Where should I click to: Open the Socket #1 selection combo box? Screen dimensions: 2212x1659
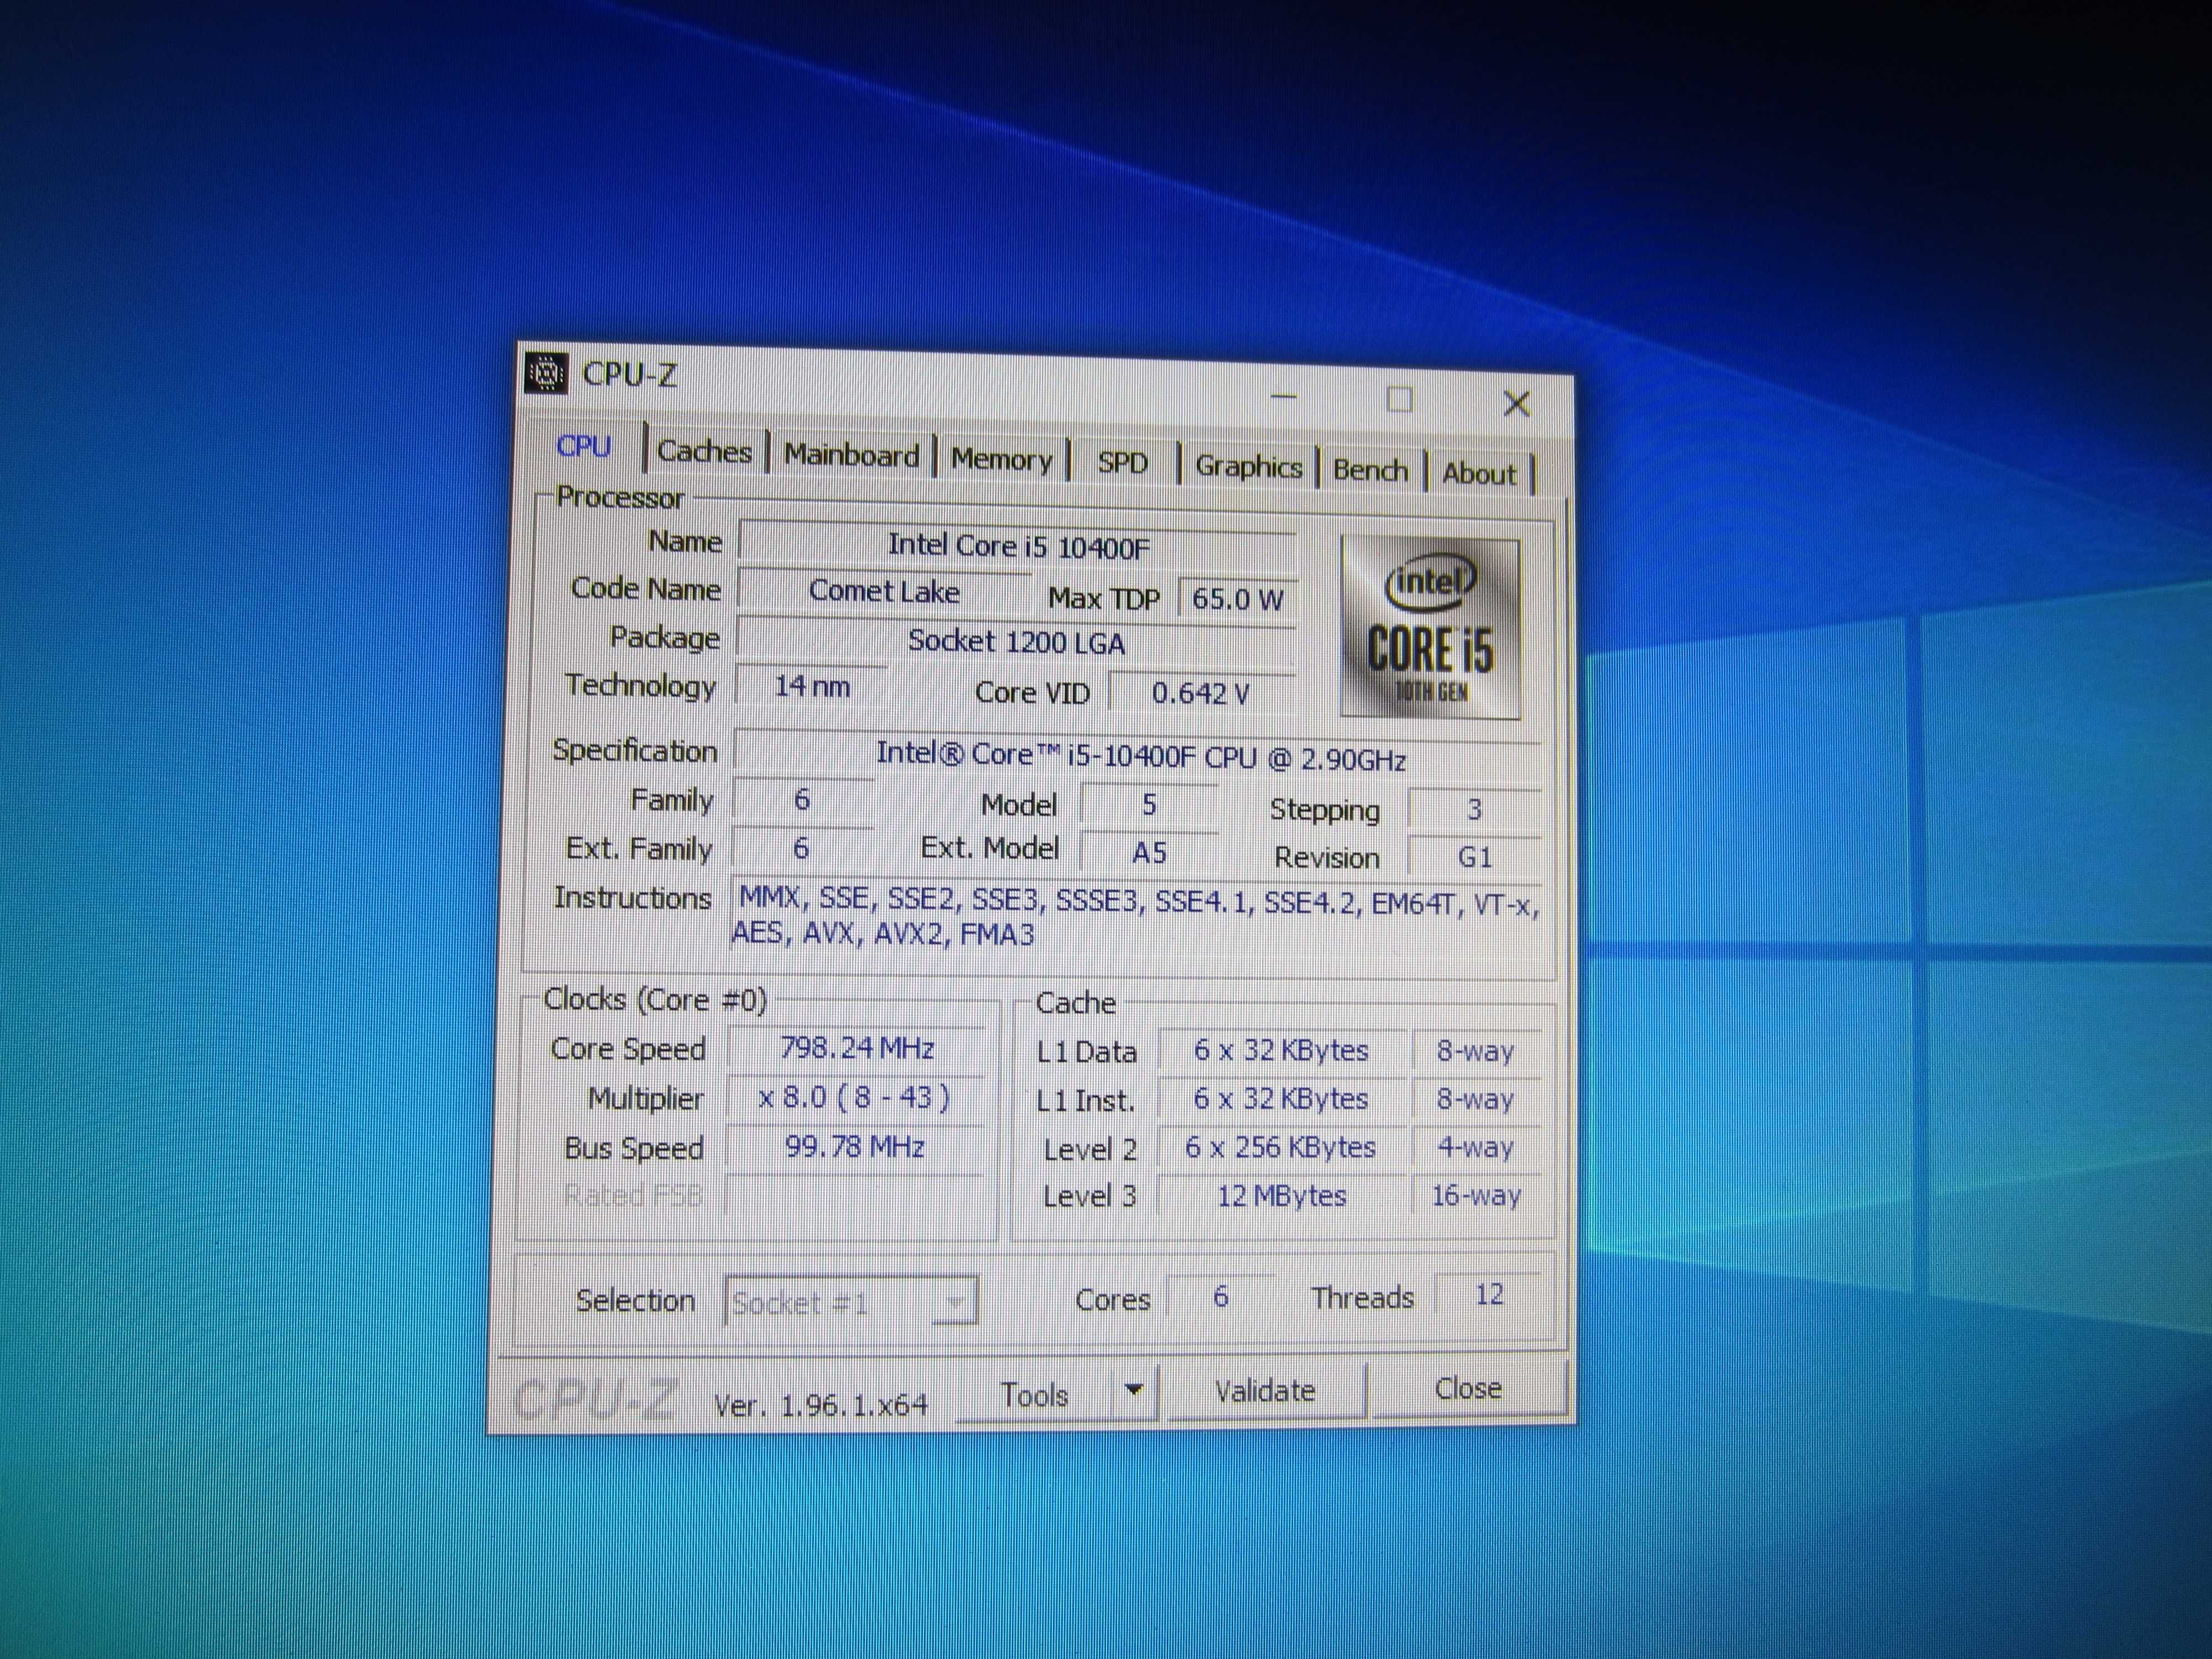coord(851,1301)
